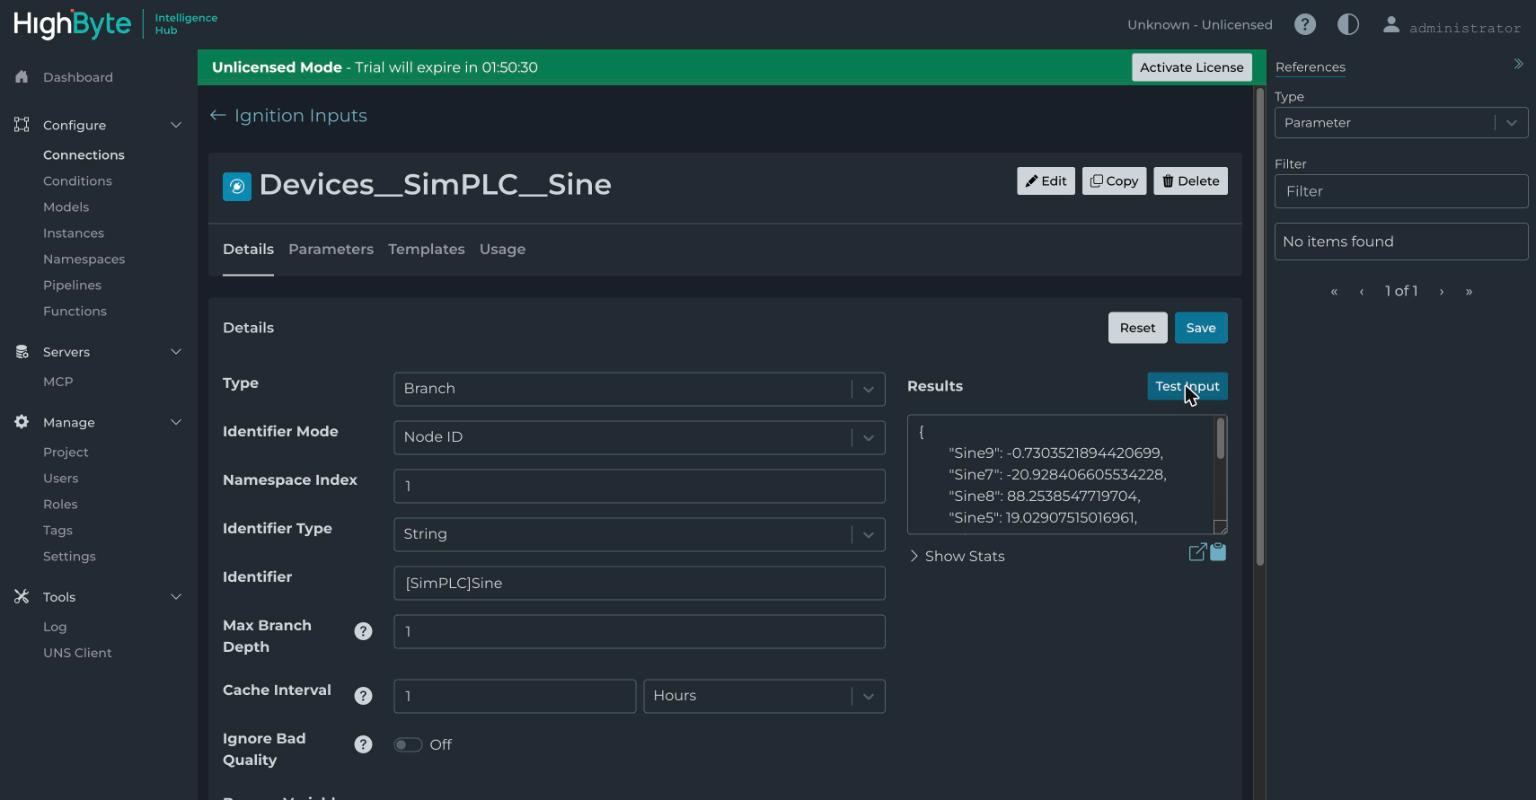
Task: Open Models in the sidebar
Action: click(66, 207)
